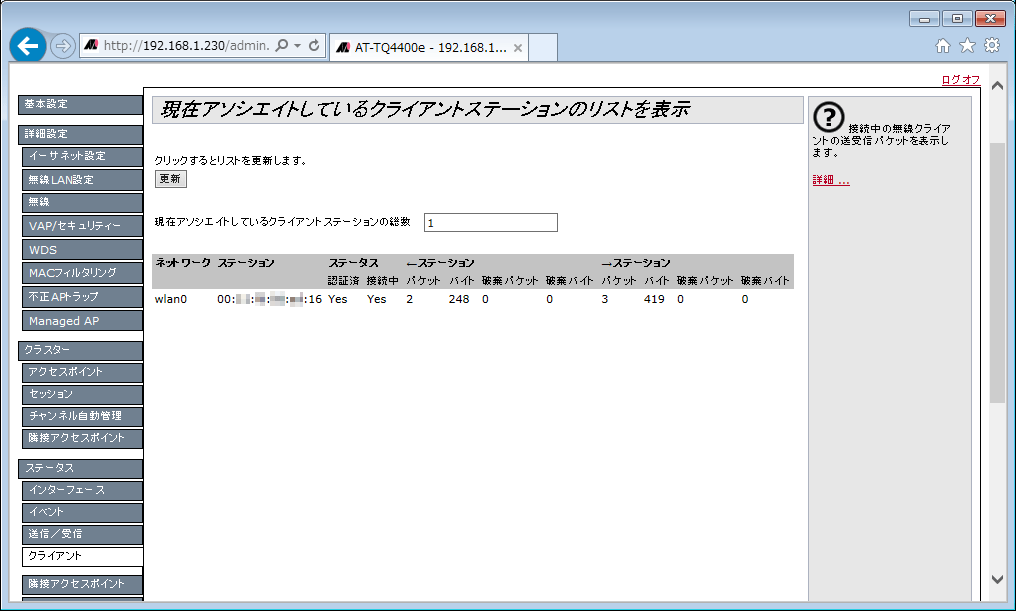Open the blank new tab button
Viewport: 1016px width, 611px height.
point(542,47)
